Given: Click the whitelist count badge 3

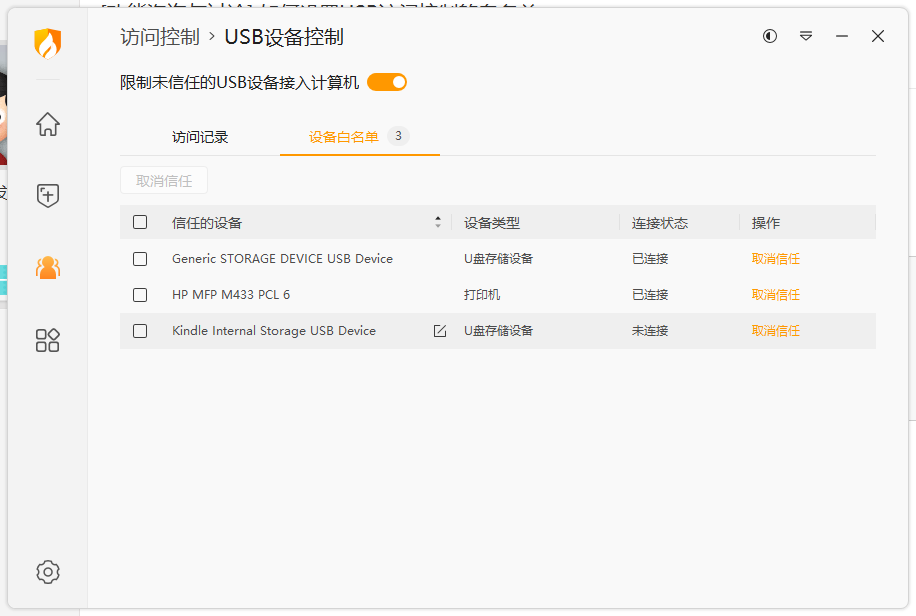Looking at the screenshot, I should (x=398, y=136).
